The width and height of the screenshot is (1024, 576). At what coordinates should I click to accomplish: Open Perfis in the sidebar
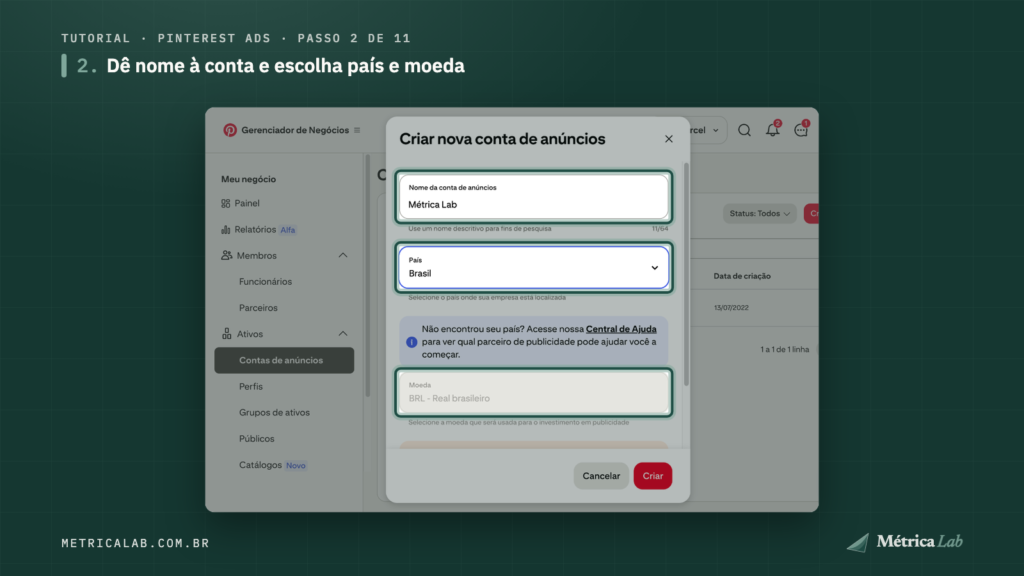pos(251,386)
